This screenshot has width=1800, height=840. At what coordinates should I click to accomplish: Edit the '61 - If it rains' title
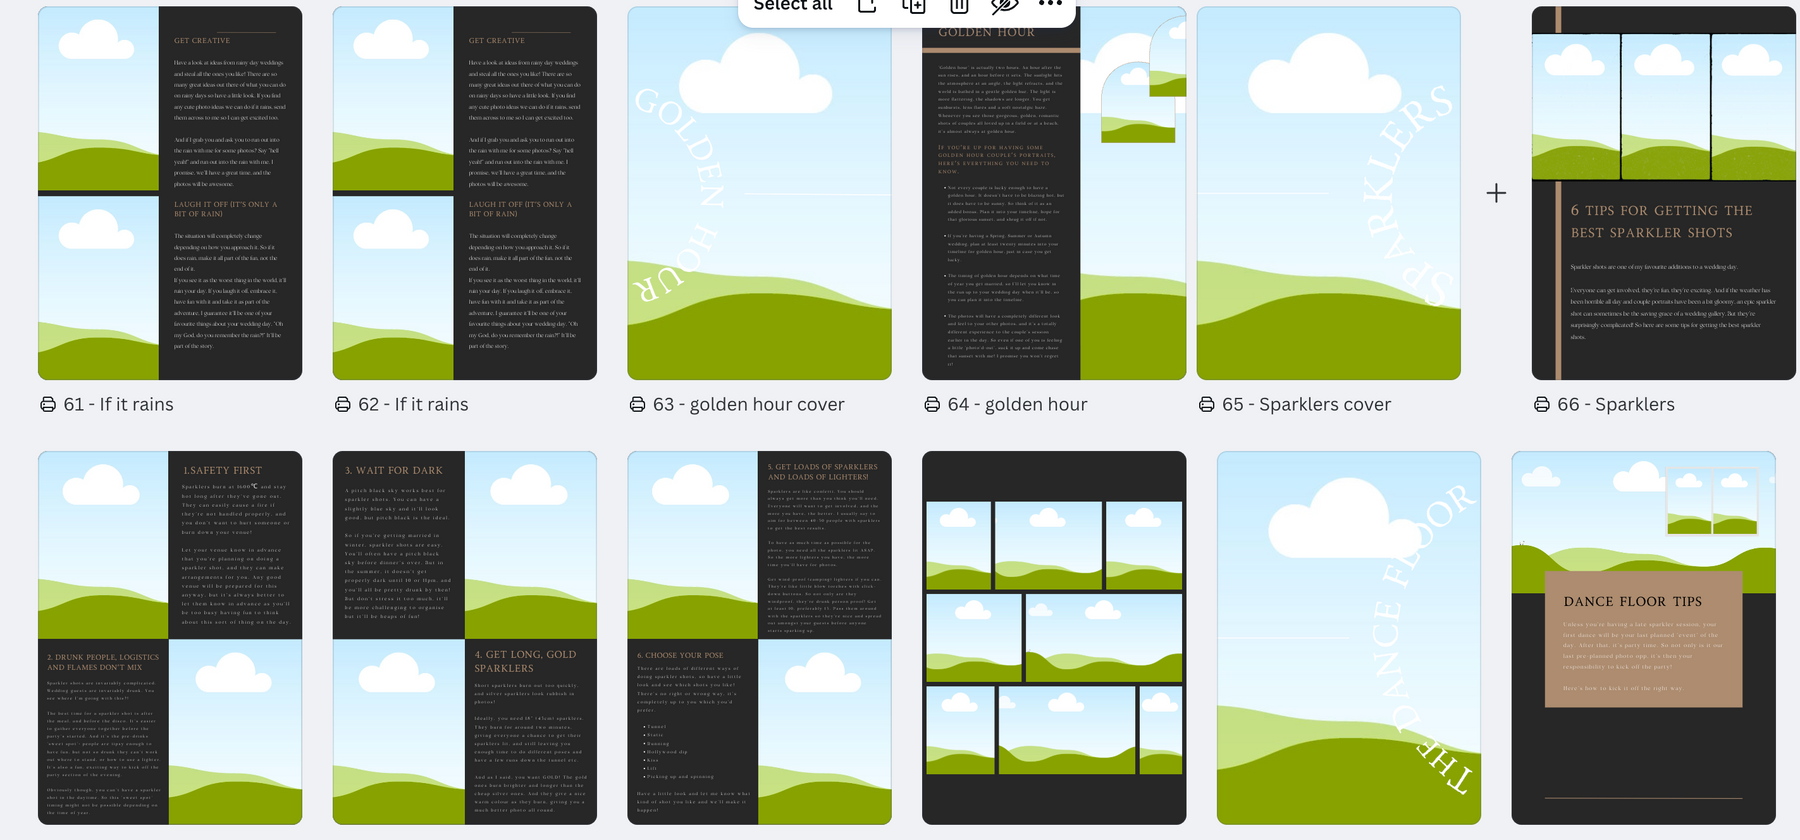[x=119, y=405]
